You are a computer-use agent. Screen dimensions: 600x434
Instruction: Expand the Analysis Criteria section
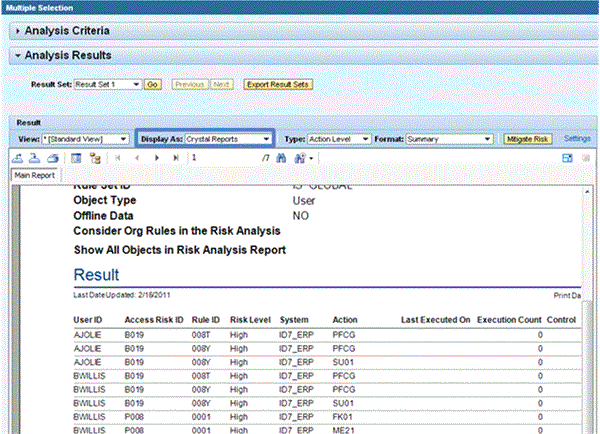[18, 31]
